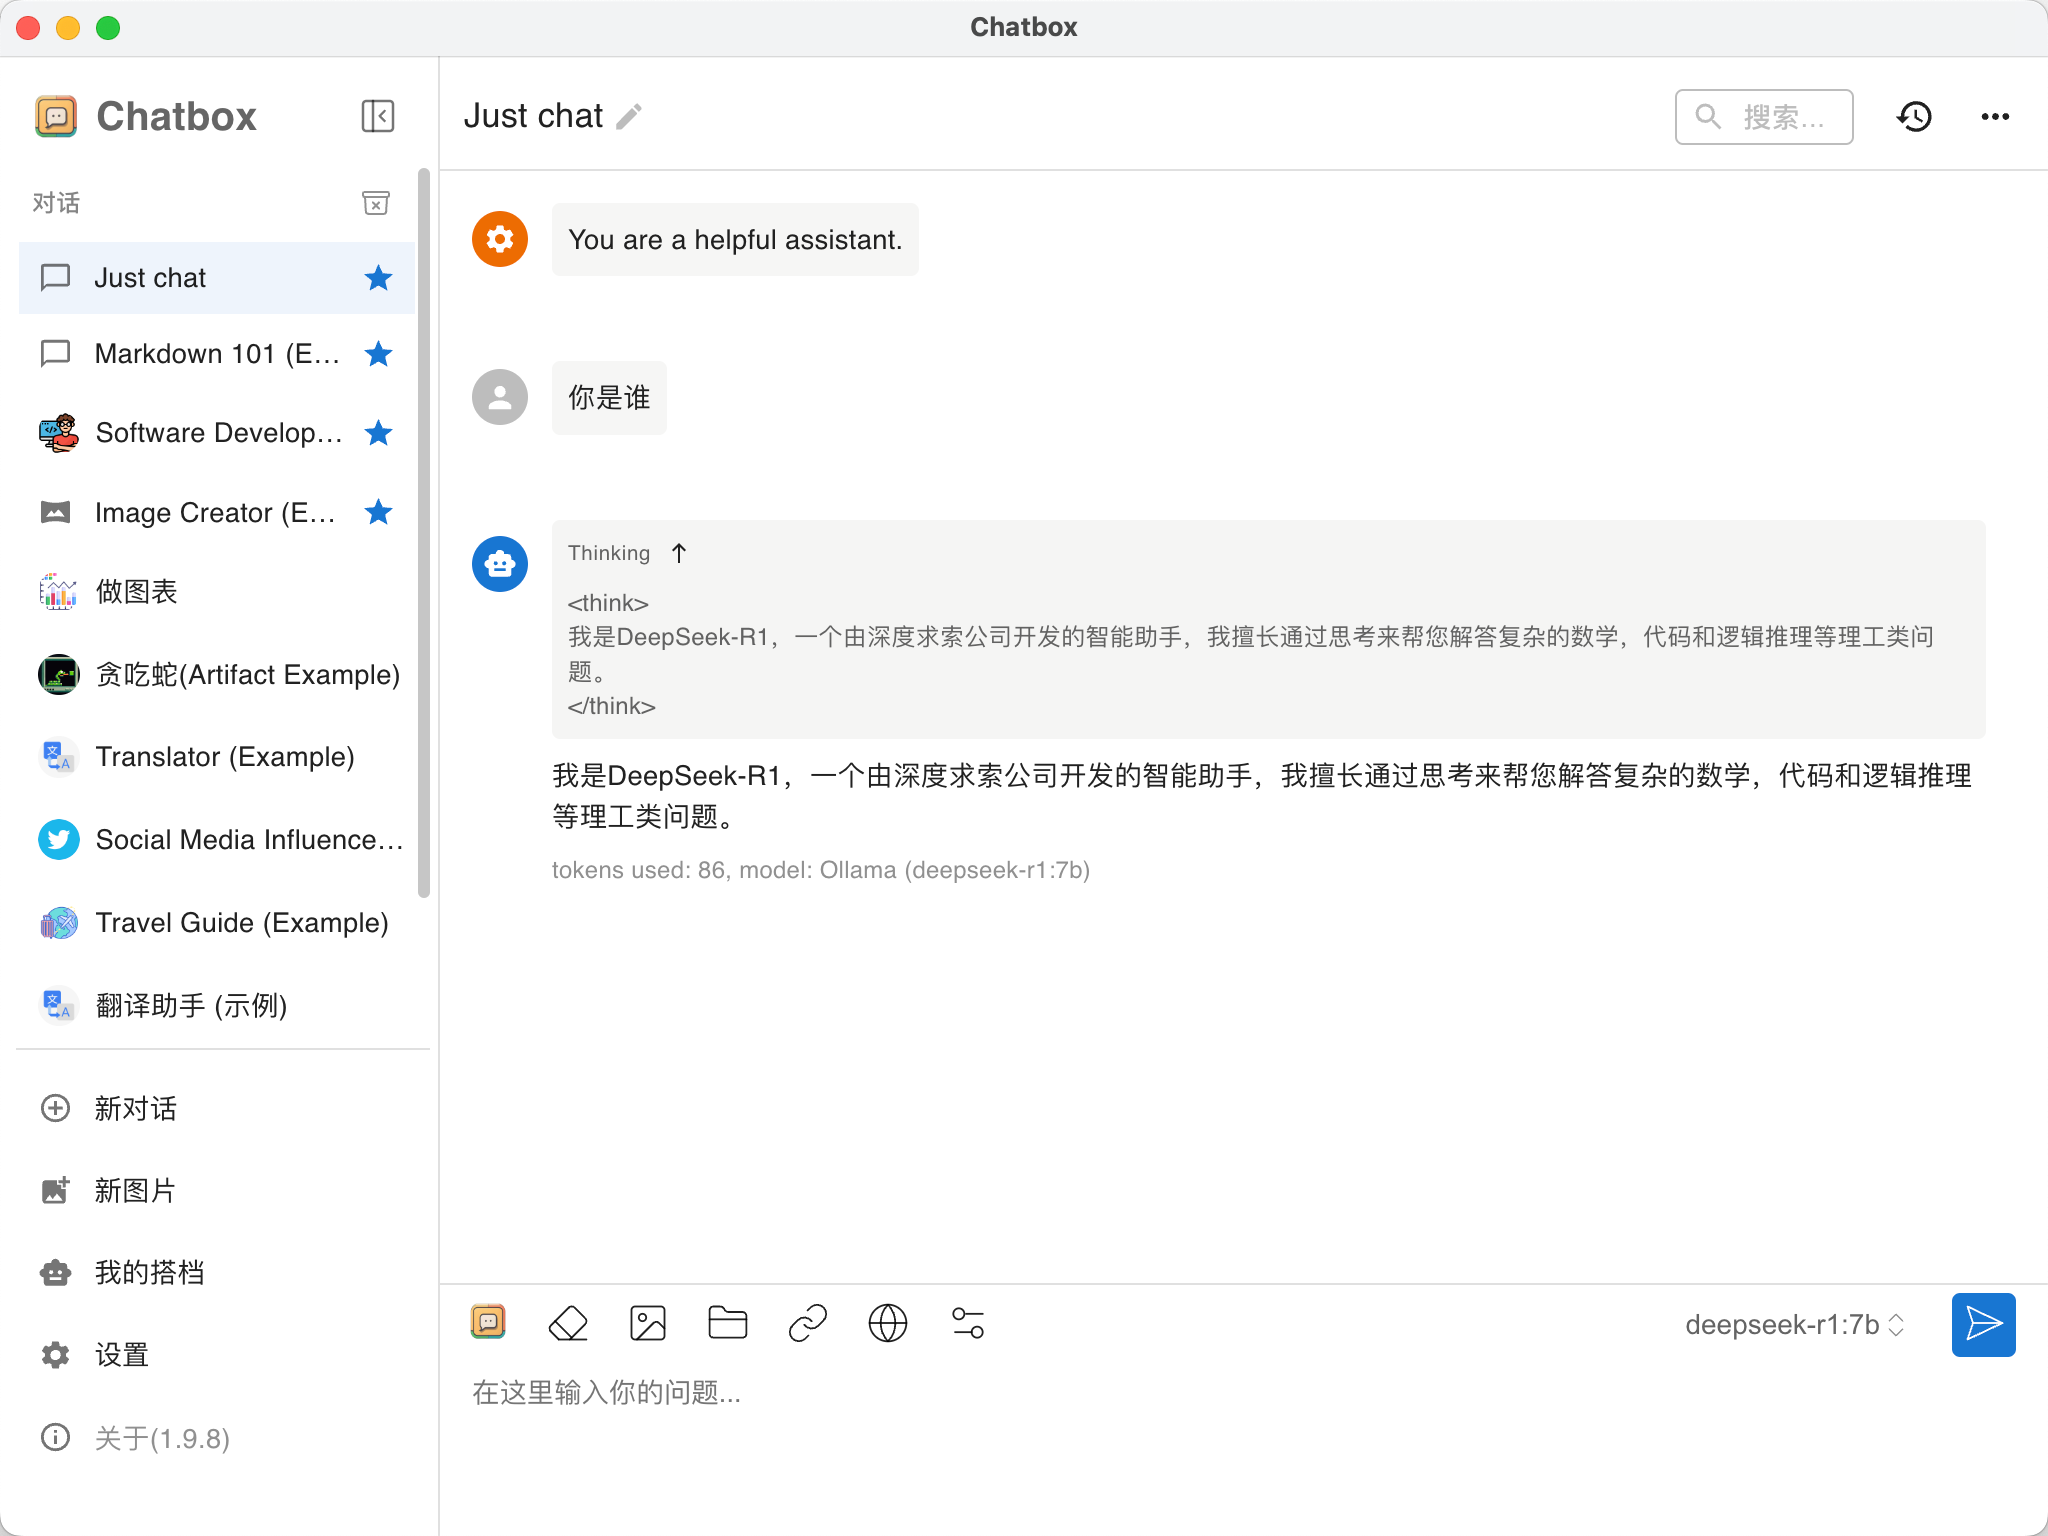The width and height of the screenshot is (2048, 1536).
Task: Click the eraser clear context icon
Action: tap(568, 1323)
